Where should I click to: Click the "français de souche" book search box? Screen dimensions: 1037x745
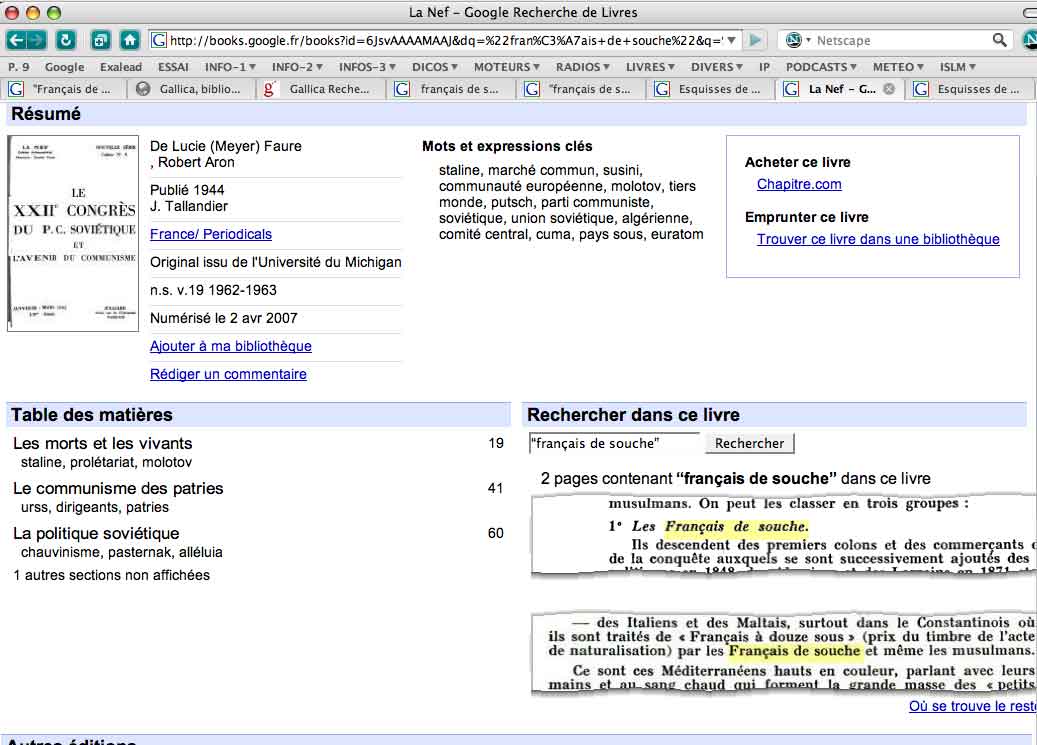(614, 443)
